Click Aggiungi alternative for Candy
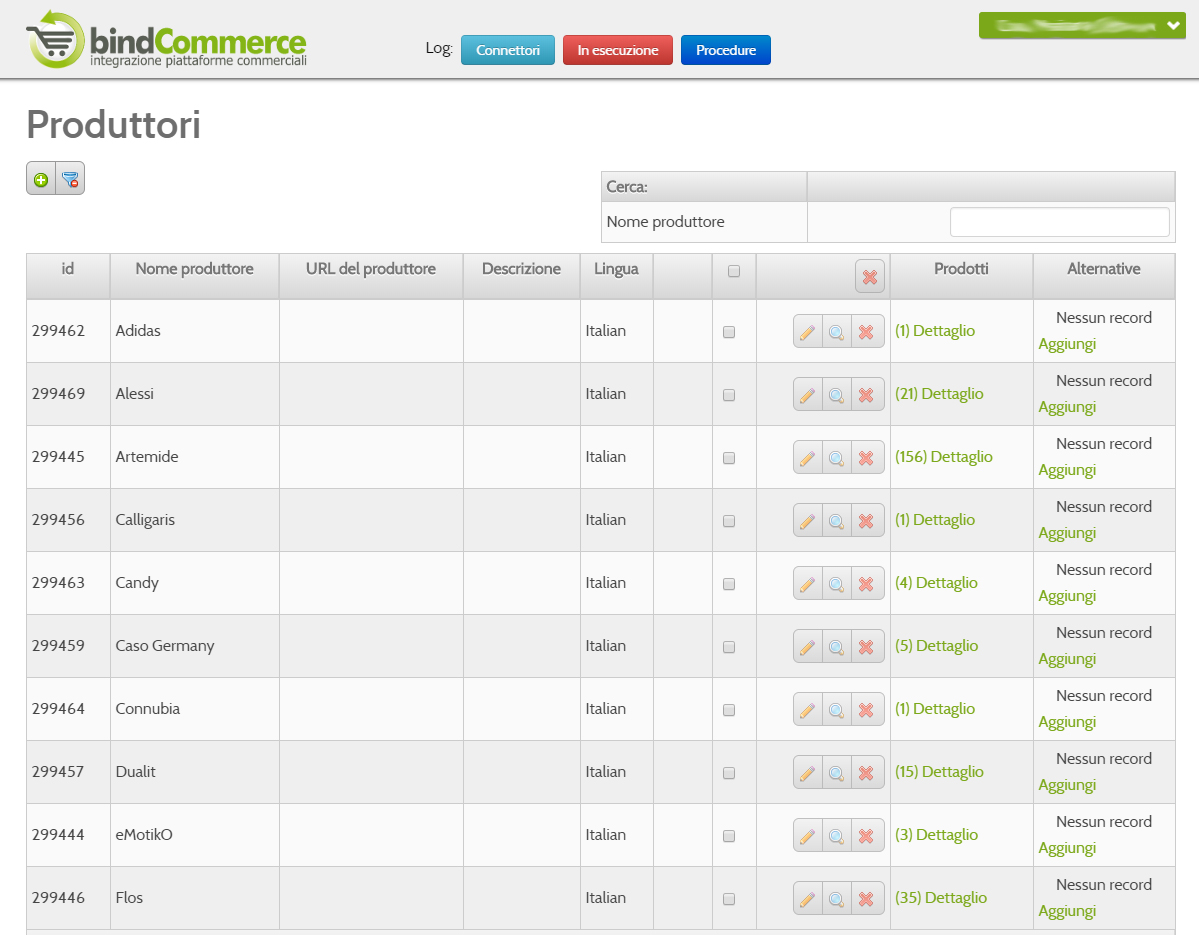Screen dimensions: 1199x935 click(1067, 596)
